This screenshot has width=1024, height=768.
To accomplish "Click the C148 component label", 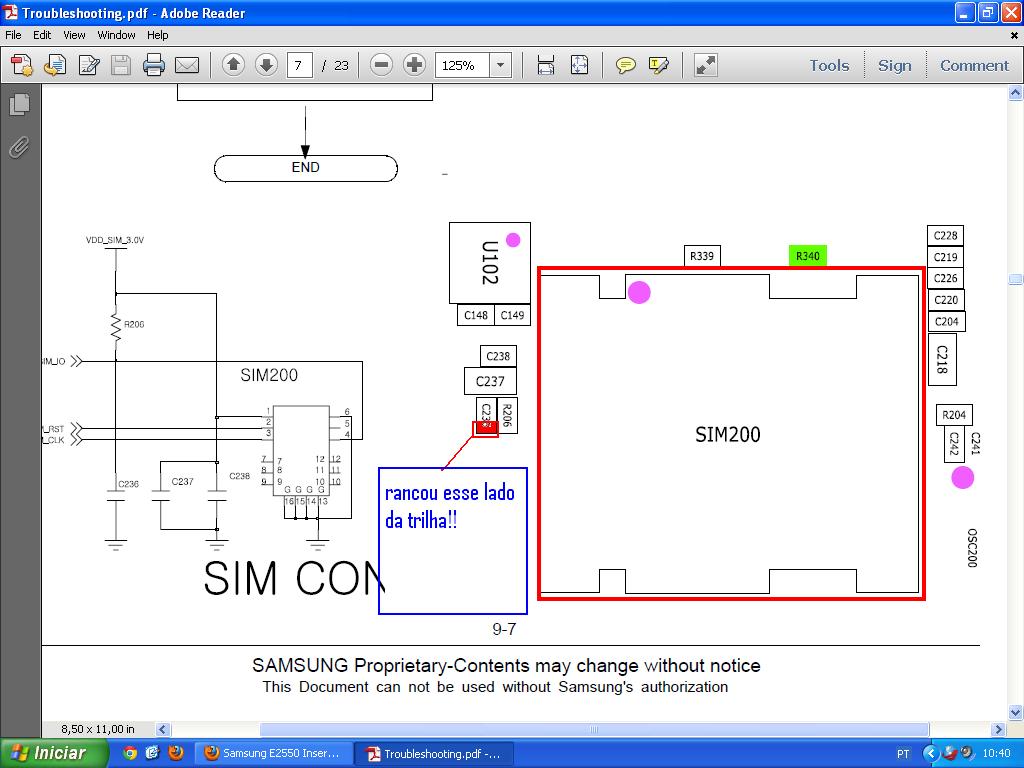I will tap(475, 315).
